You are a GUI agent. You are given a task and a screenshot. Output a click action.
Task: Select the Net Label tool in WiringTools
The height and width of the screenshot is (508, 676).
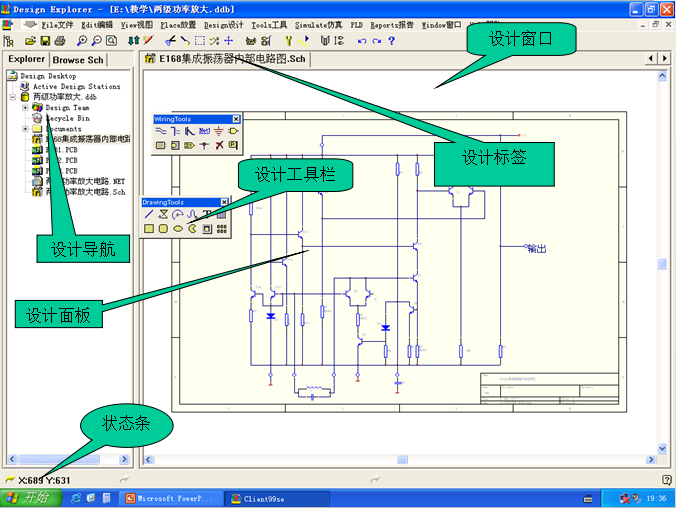[x=204, y=131]
